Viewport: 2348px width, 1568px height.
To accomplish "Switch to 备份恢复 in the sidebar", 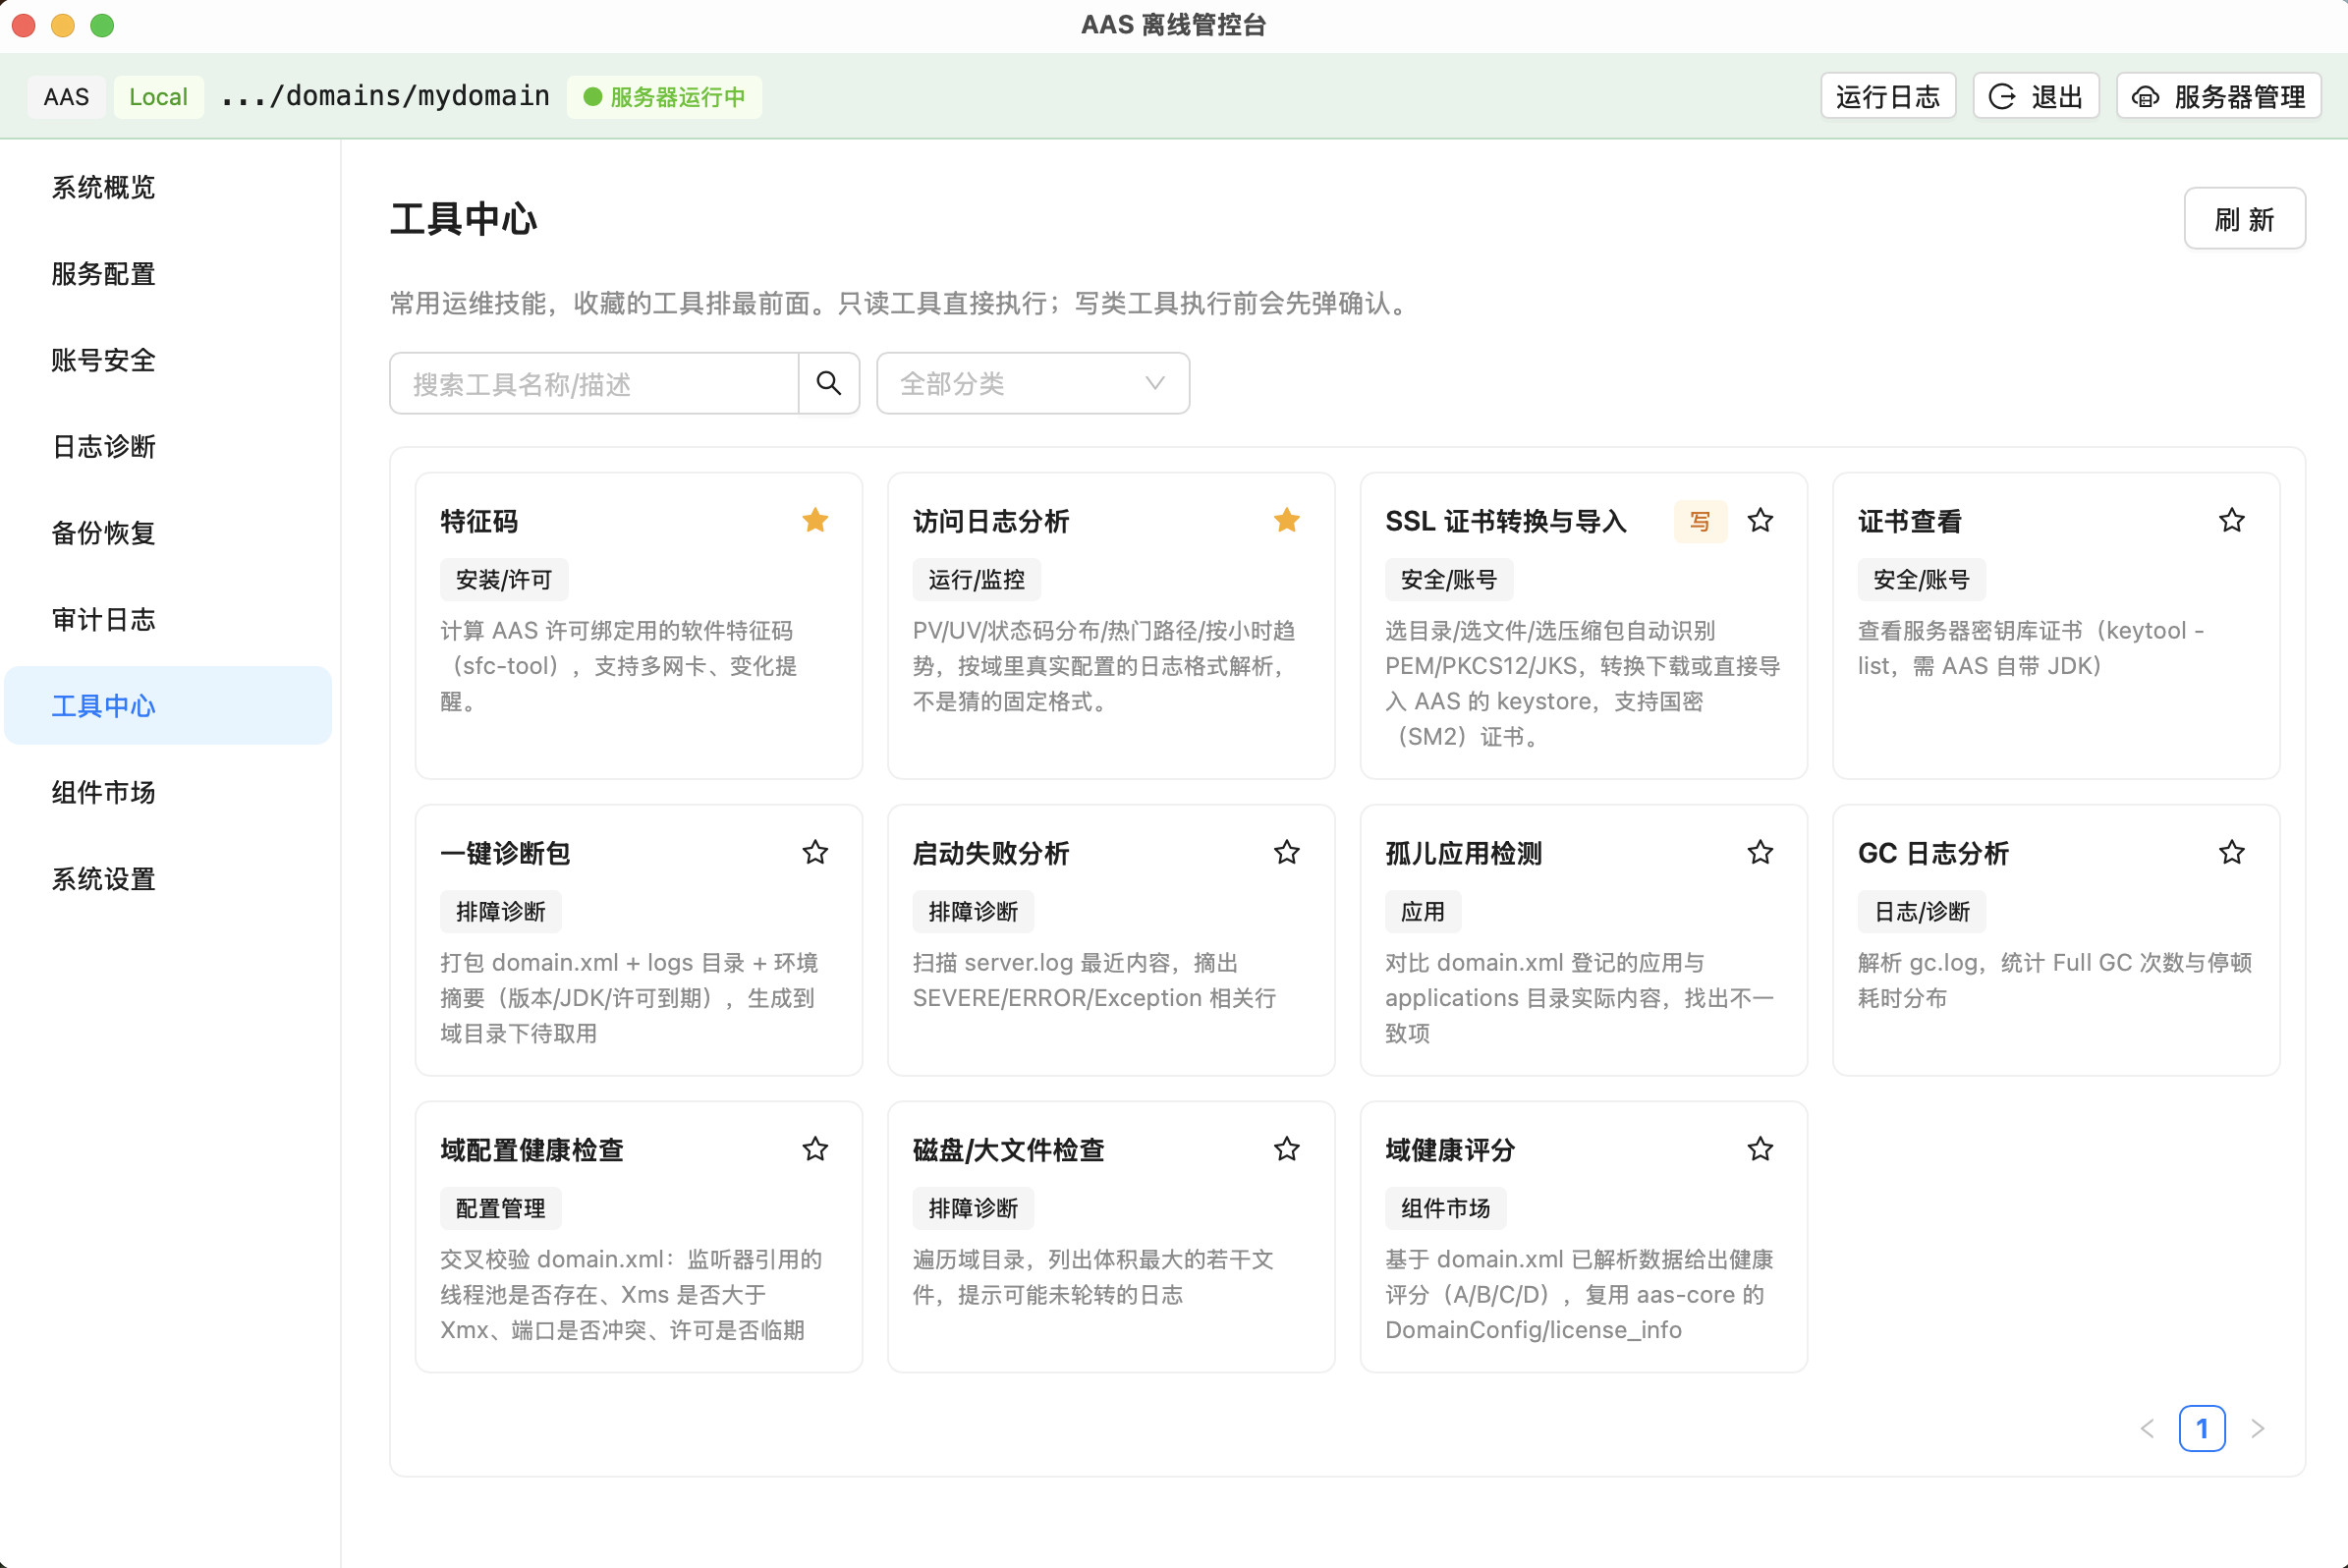I will click(168, 534).
